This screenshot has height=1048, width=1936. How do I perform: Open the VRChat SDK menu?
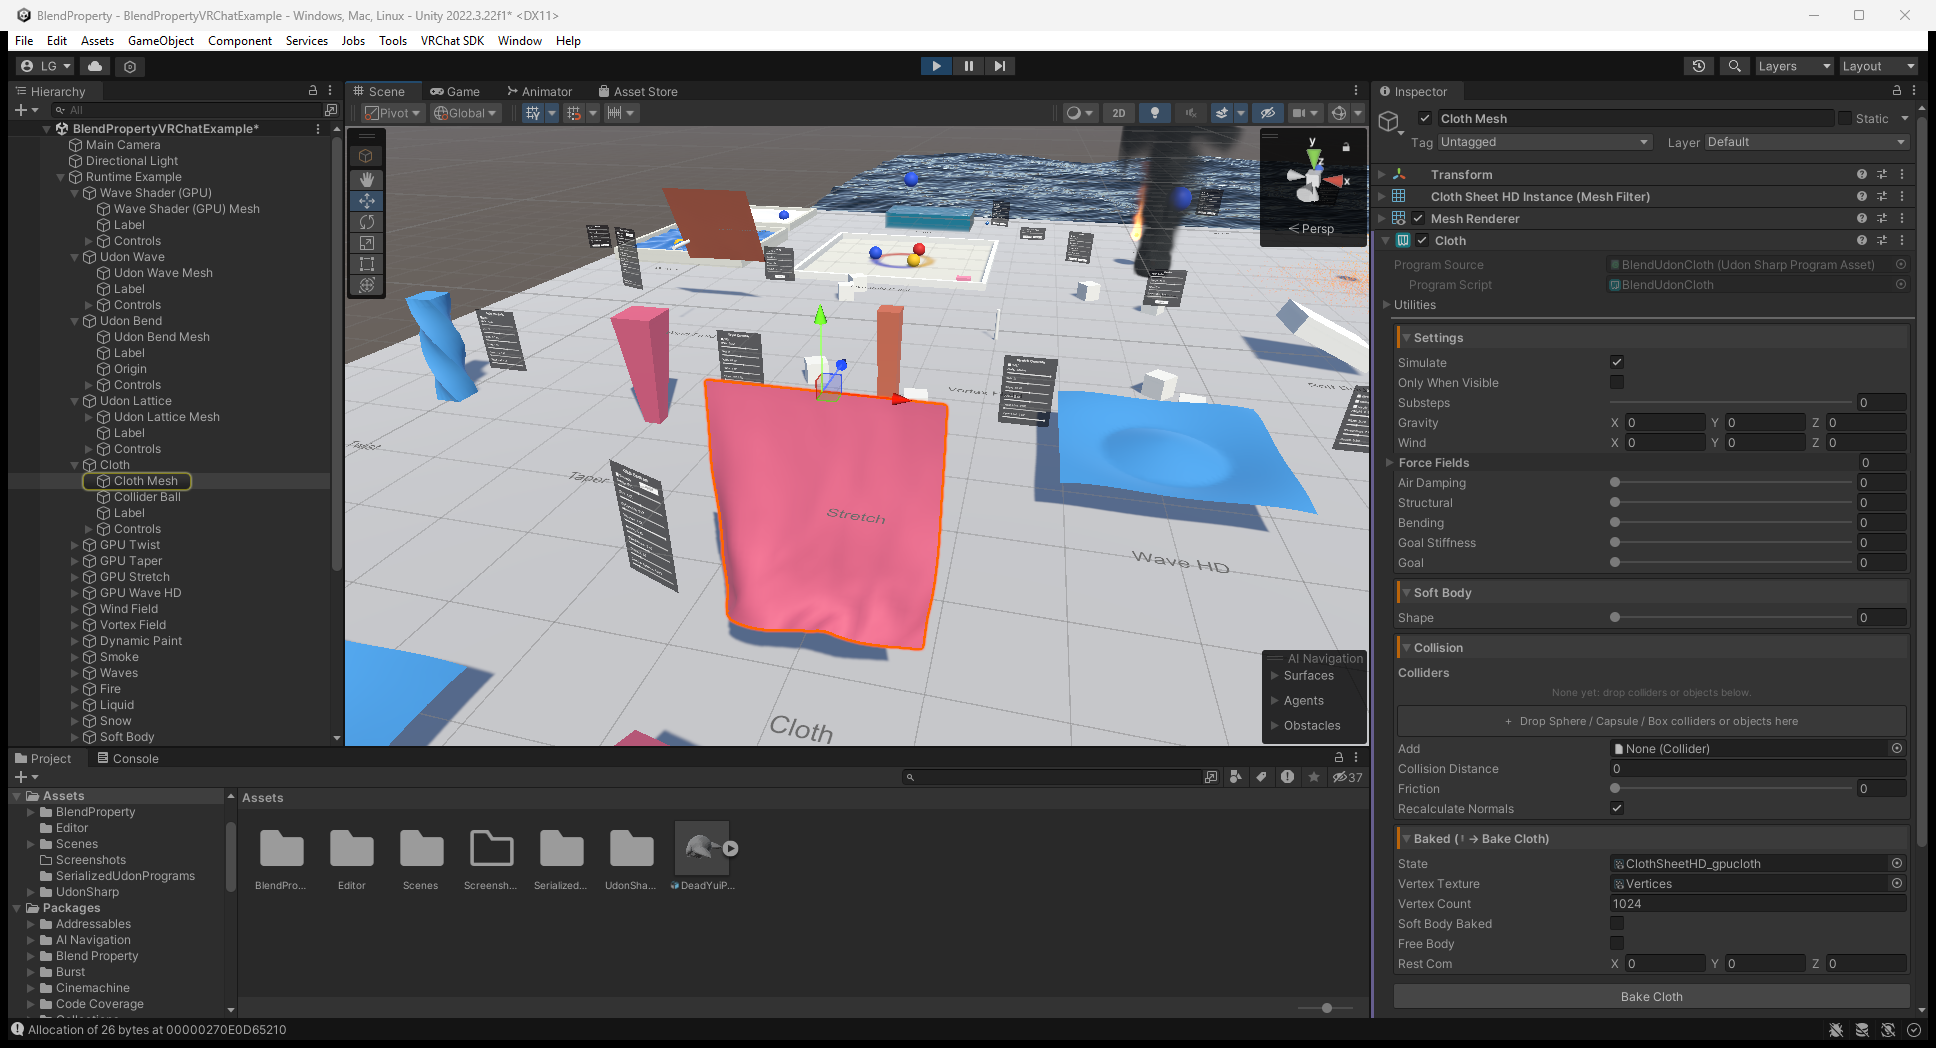(x=452, y=41)
